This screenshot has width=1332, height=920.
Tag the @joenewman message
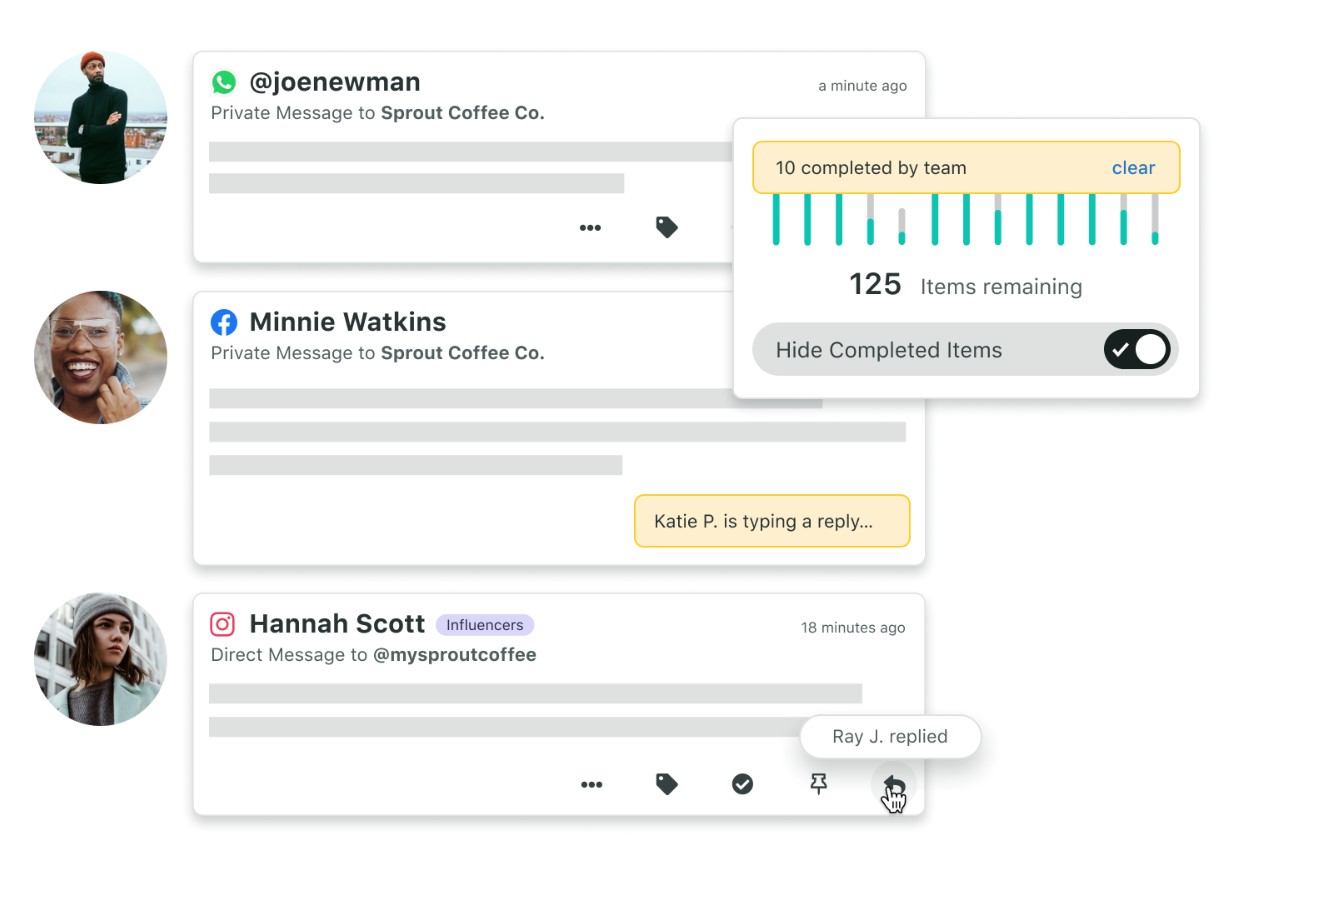[667, 227]
